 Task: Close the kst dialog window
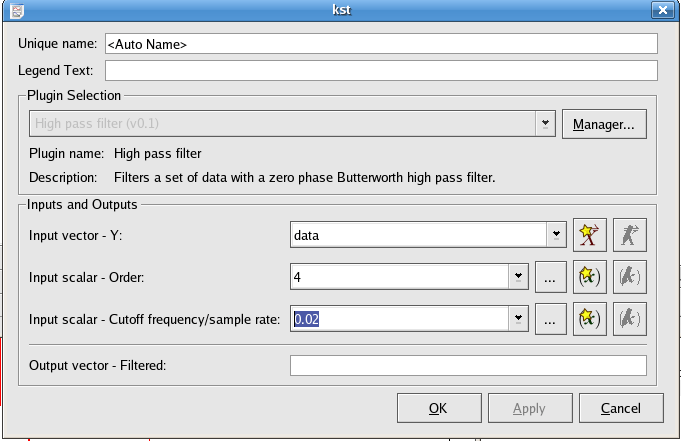pyautogui.click(x=663, y=10)
